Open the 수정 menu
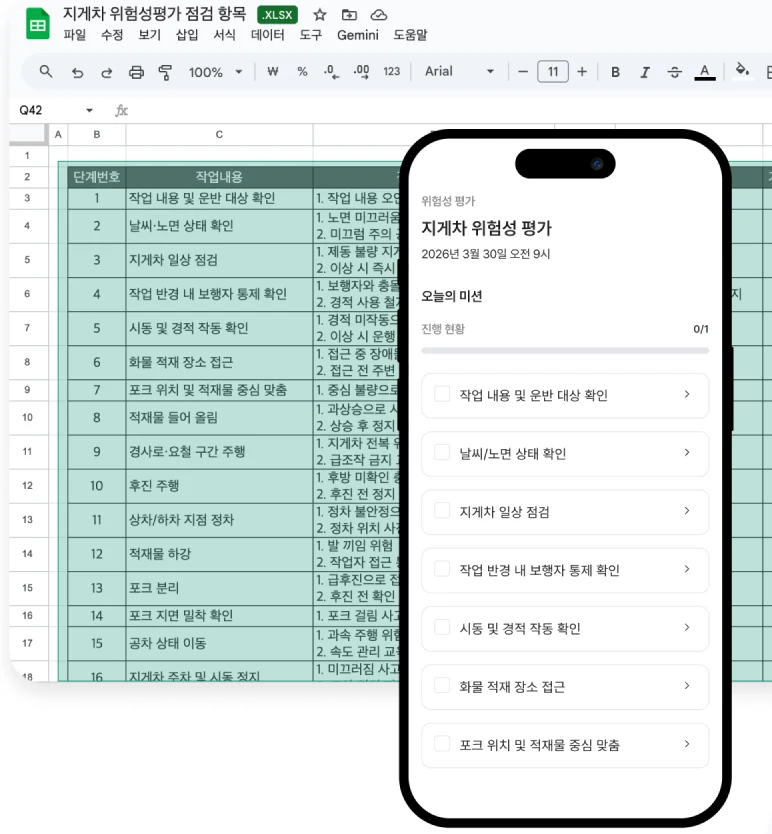Viewport: 772px width, 834px height. [x=112, y=35]
